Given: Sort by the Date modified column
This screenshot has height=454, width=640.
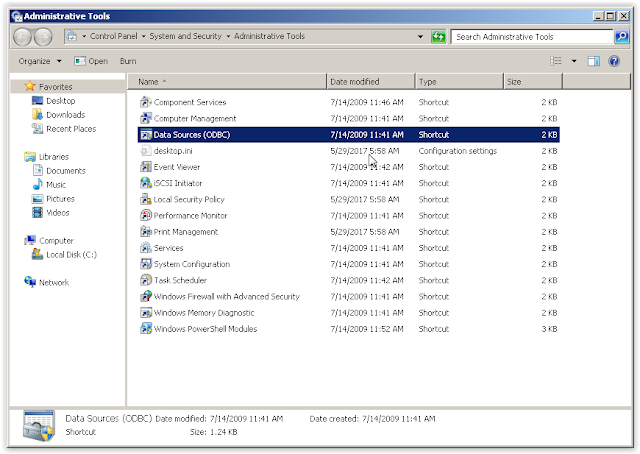Looking at the screenshot, I should [371, 82].
